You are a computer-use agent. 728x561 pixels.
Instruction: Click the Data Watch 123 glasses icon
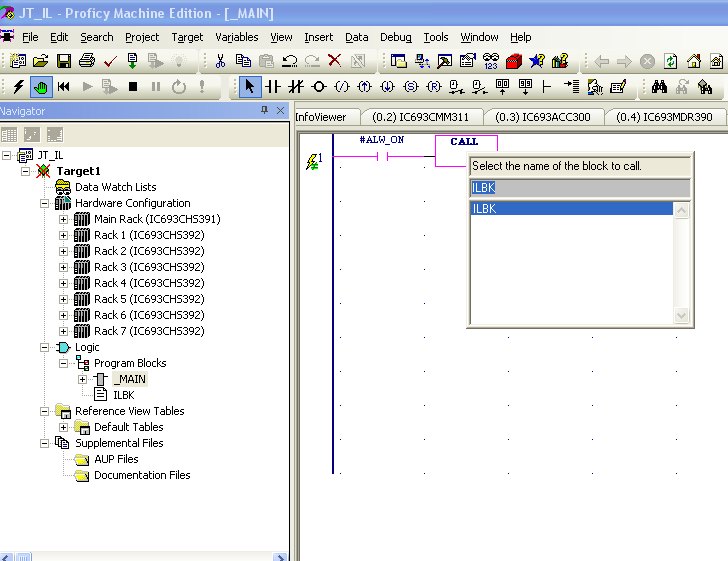coord(491,61)
